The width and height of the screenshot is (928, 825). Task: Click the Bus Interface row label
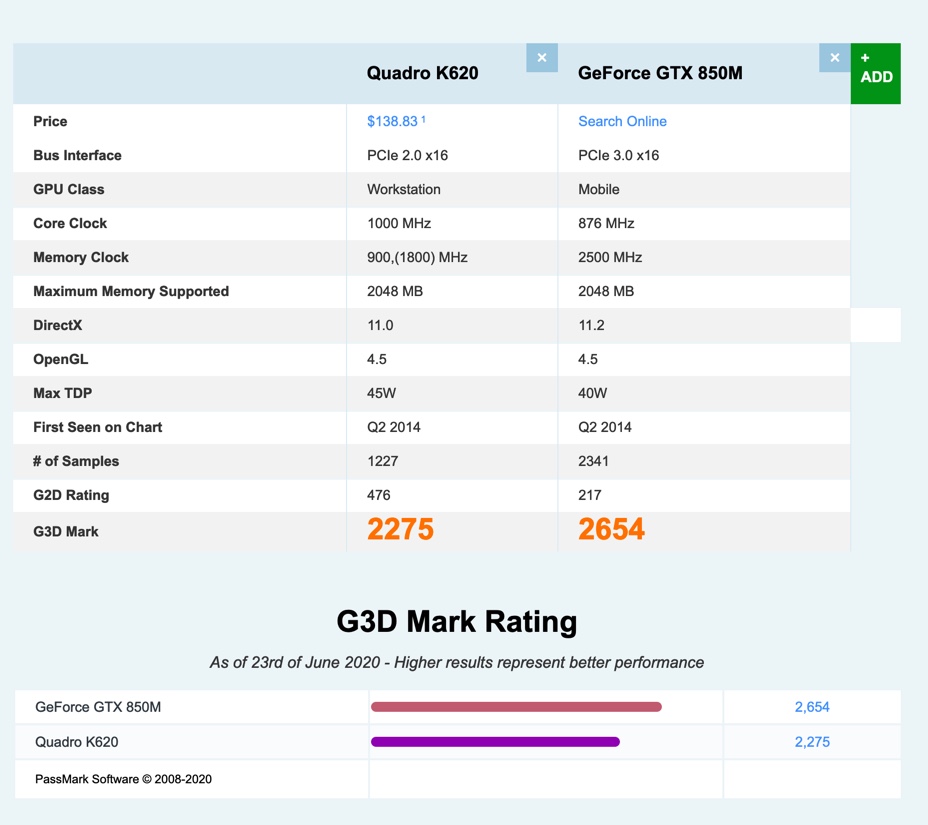pyautogui.click(x=78, y=155)
